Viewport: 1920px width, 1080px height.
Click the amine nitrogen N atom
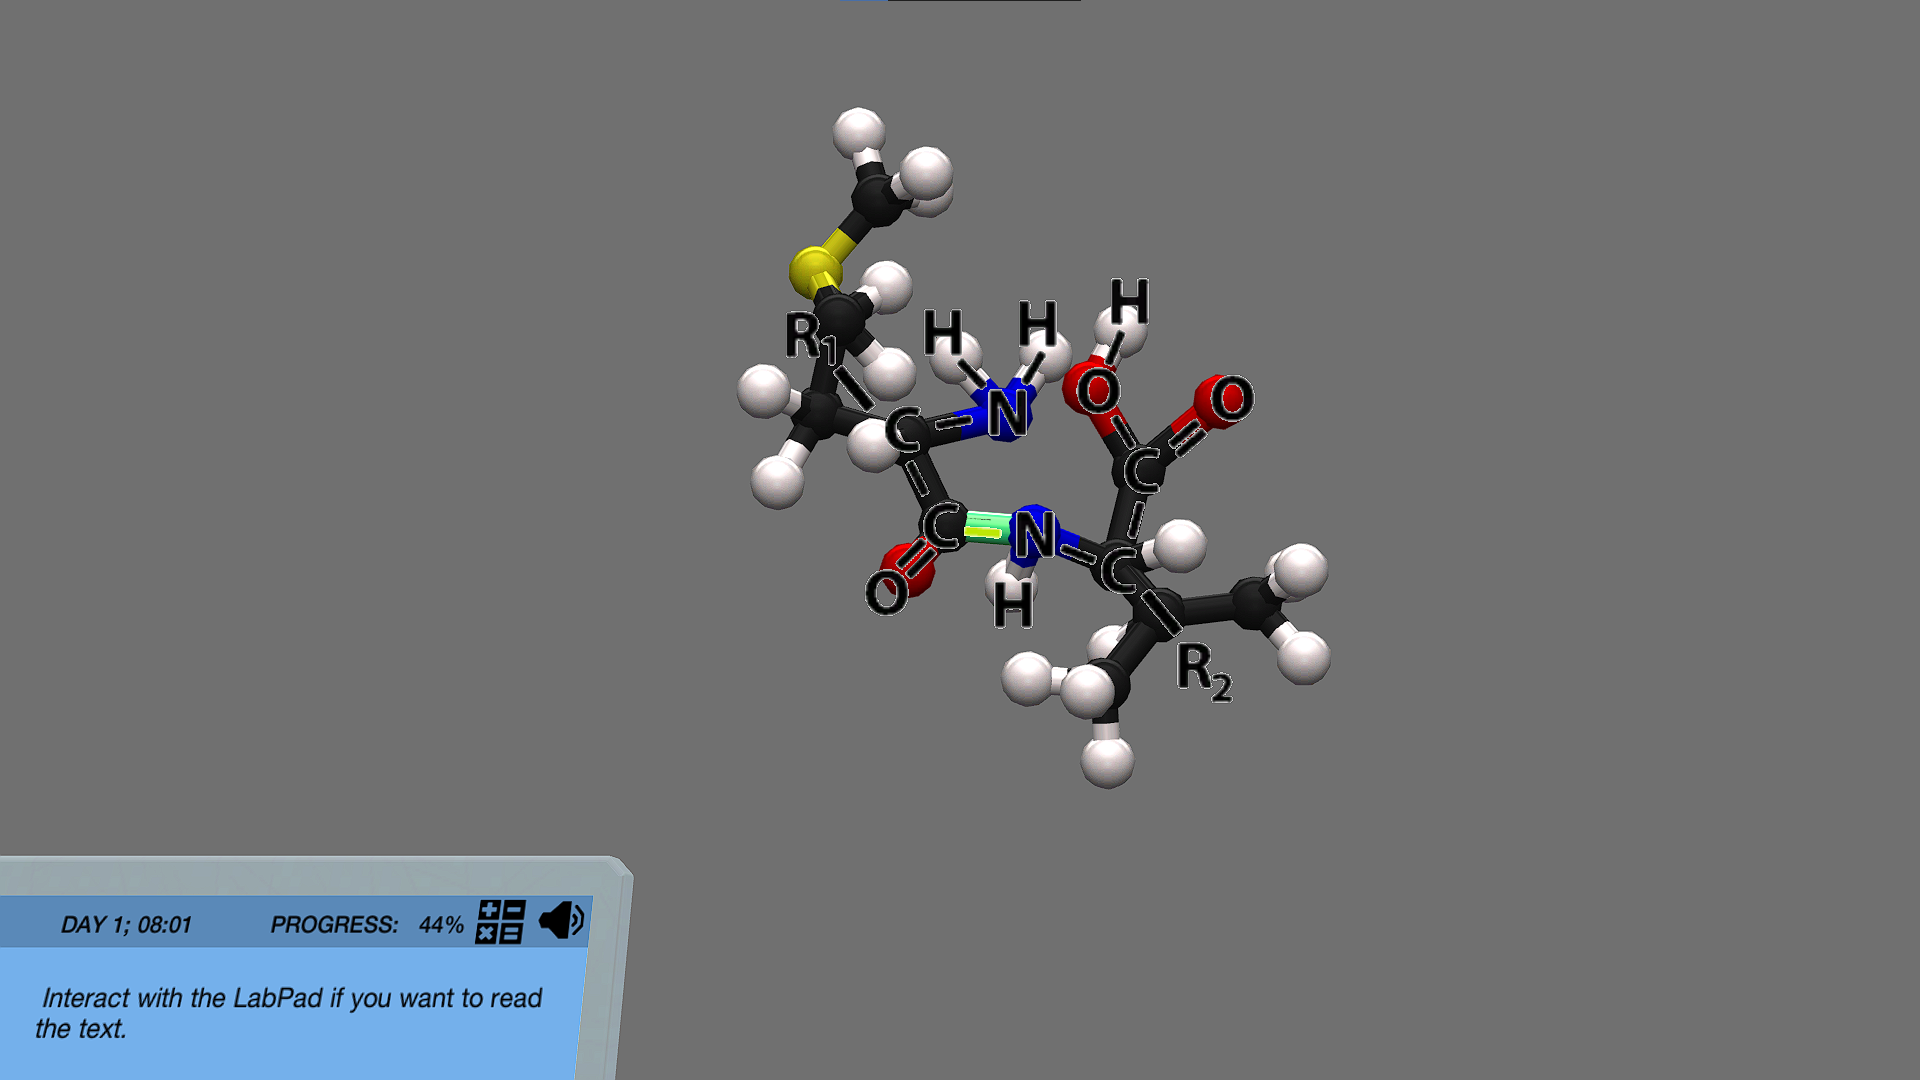[1007, 411]
